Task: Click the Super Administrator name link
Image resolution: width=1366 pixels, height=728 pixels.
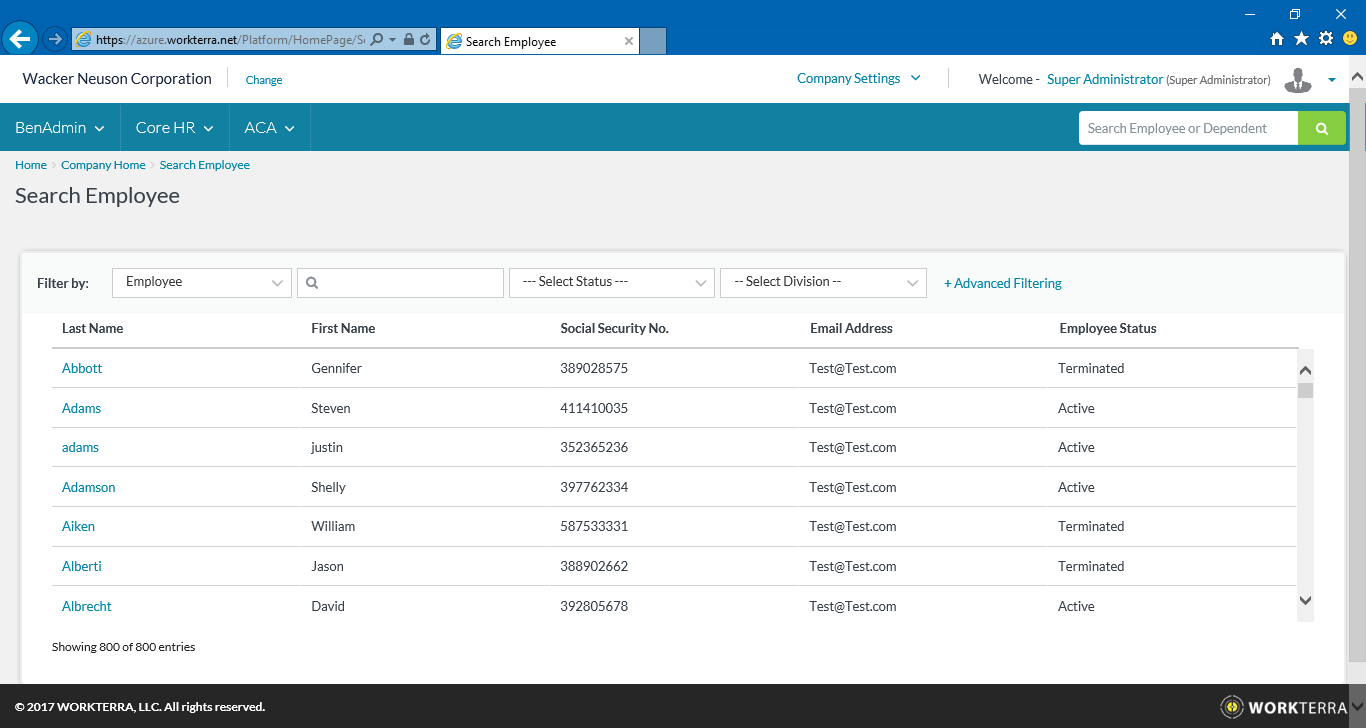Action: tap(1105, 79)
